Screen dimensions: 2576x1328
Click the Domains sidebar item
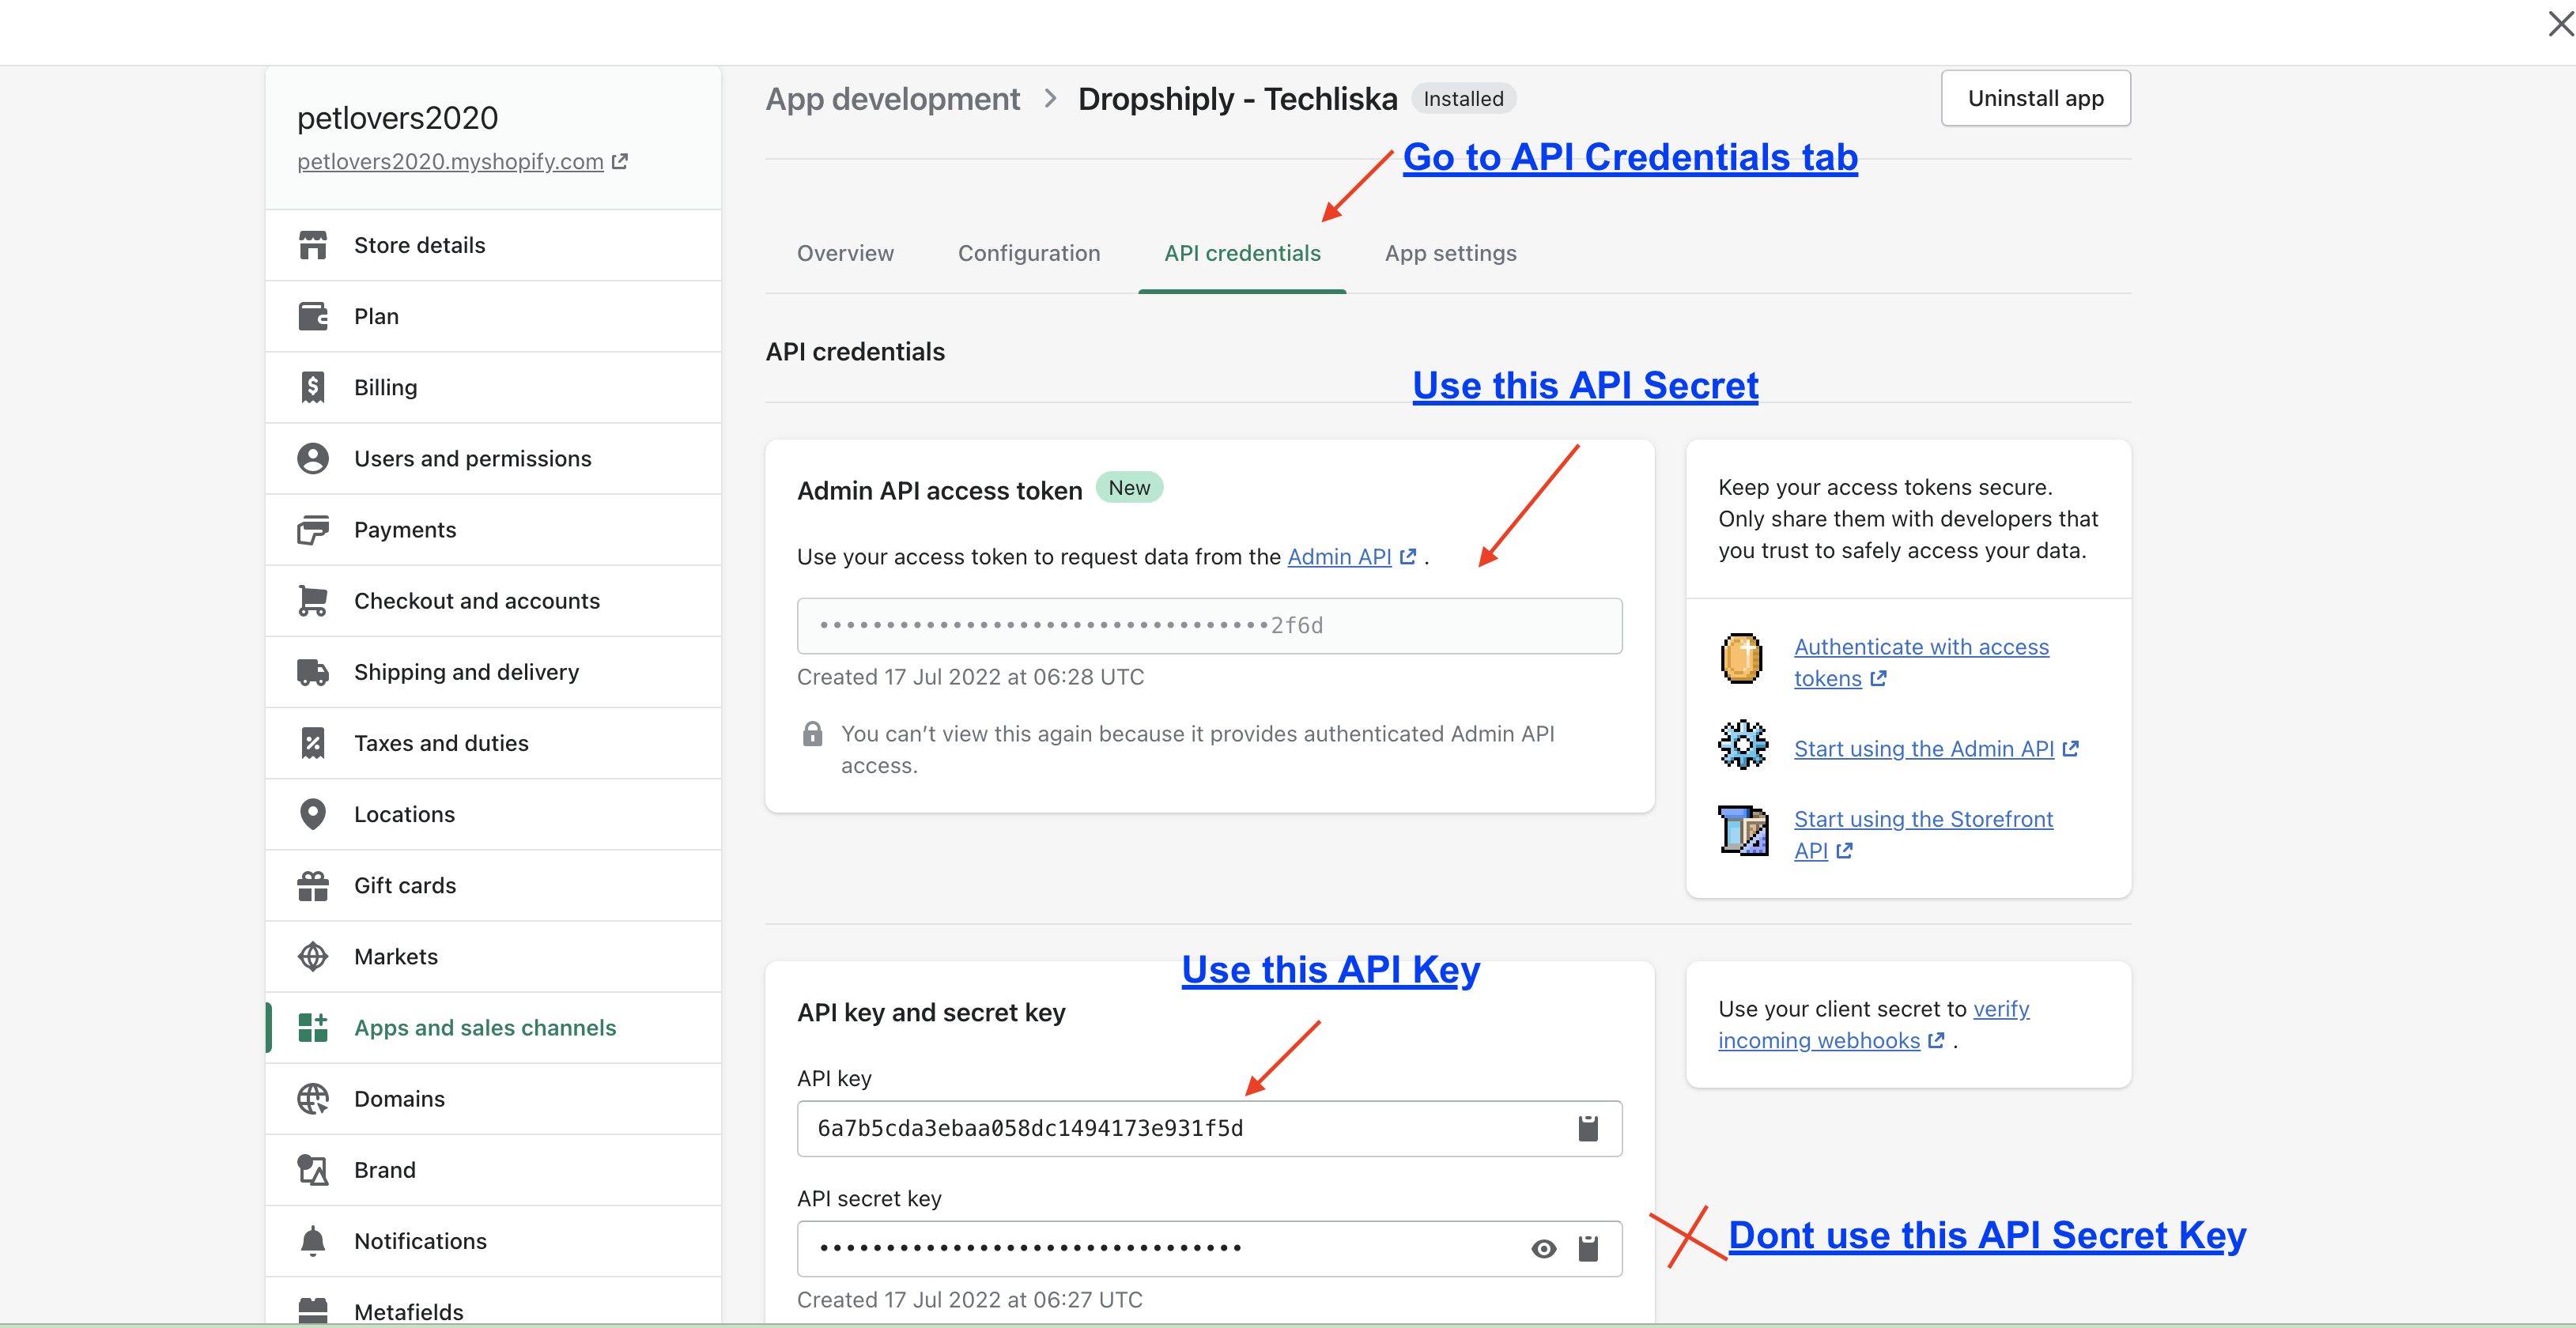(x=399, y=1099)
